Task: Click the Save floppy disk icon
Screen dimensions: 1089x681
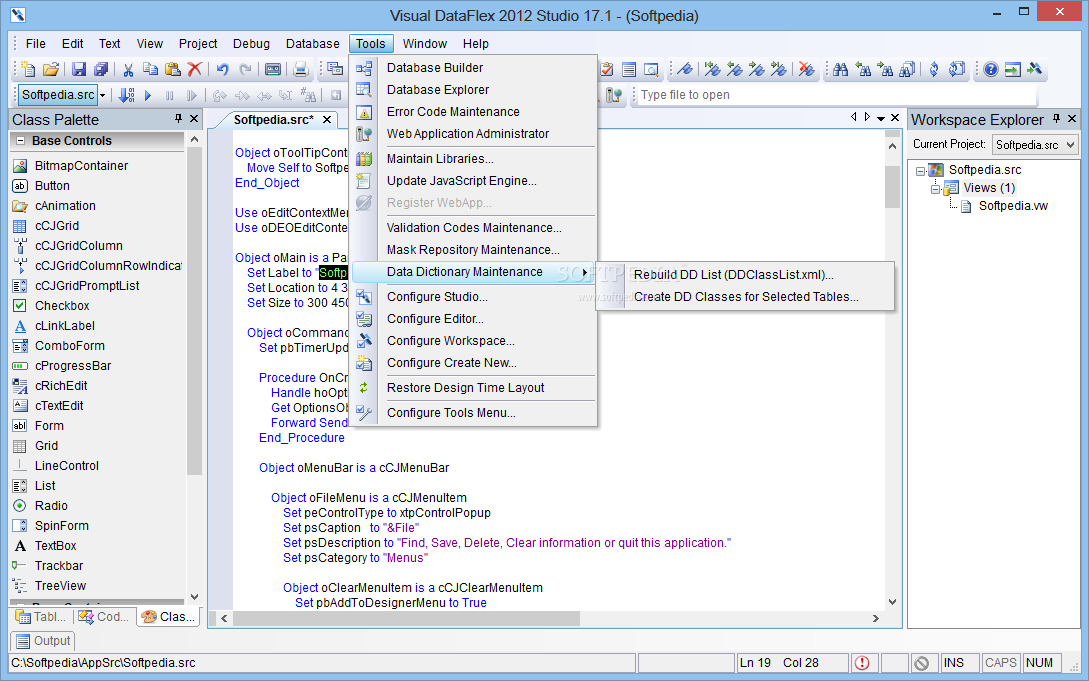Action: tap(79, 69)
